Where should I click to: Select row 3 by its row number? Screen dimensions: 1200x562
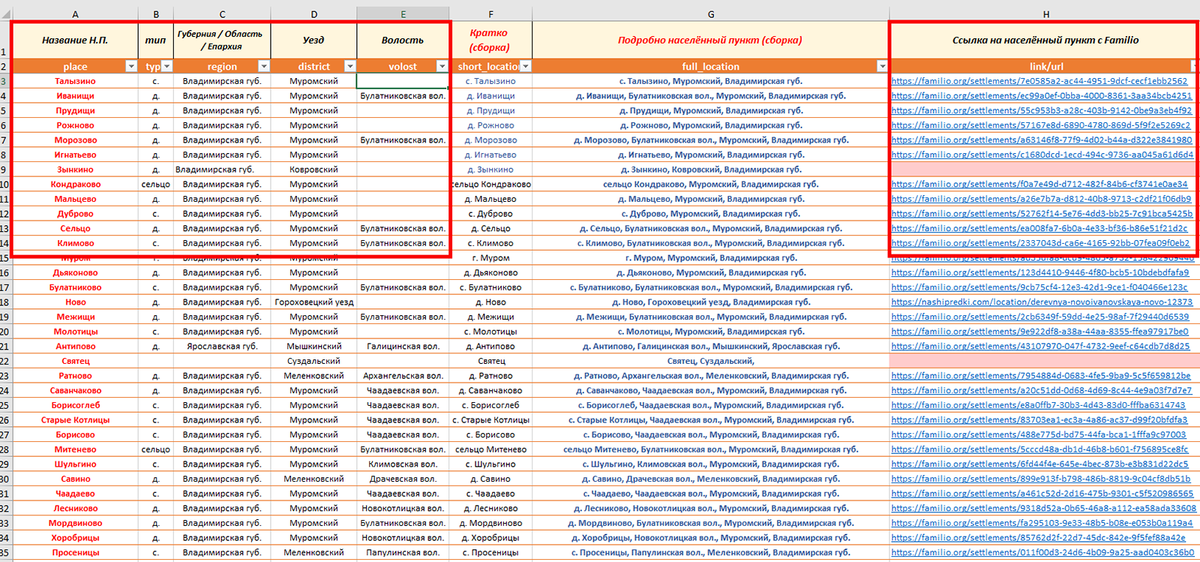[x=6, y=80]
